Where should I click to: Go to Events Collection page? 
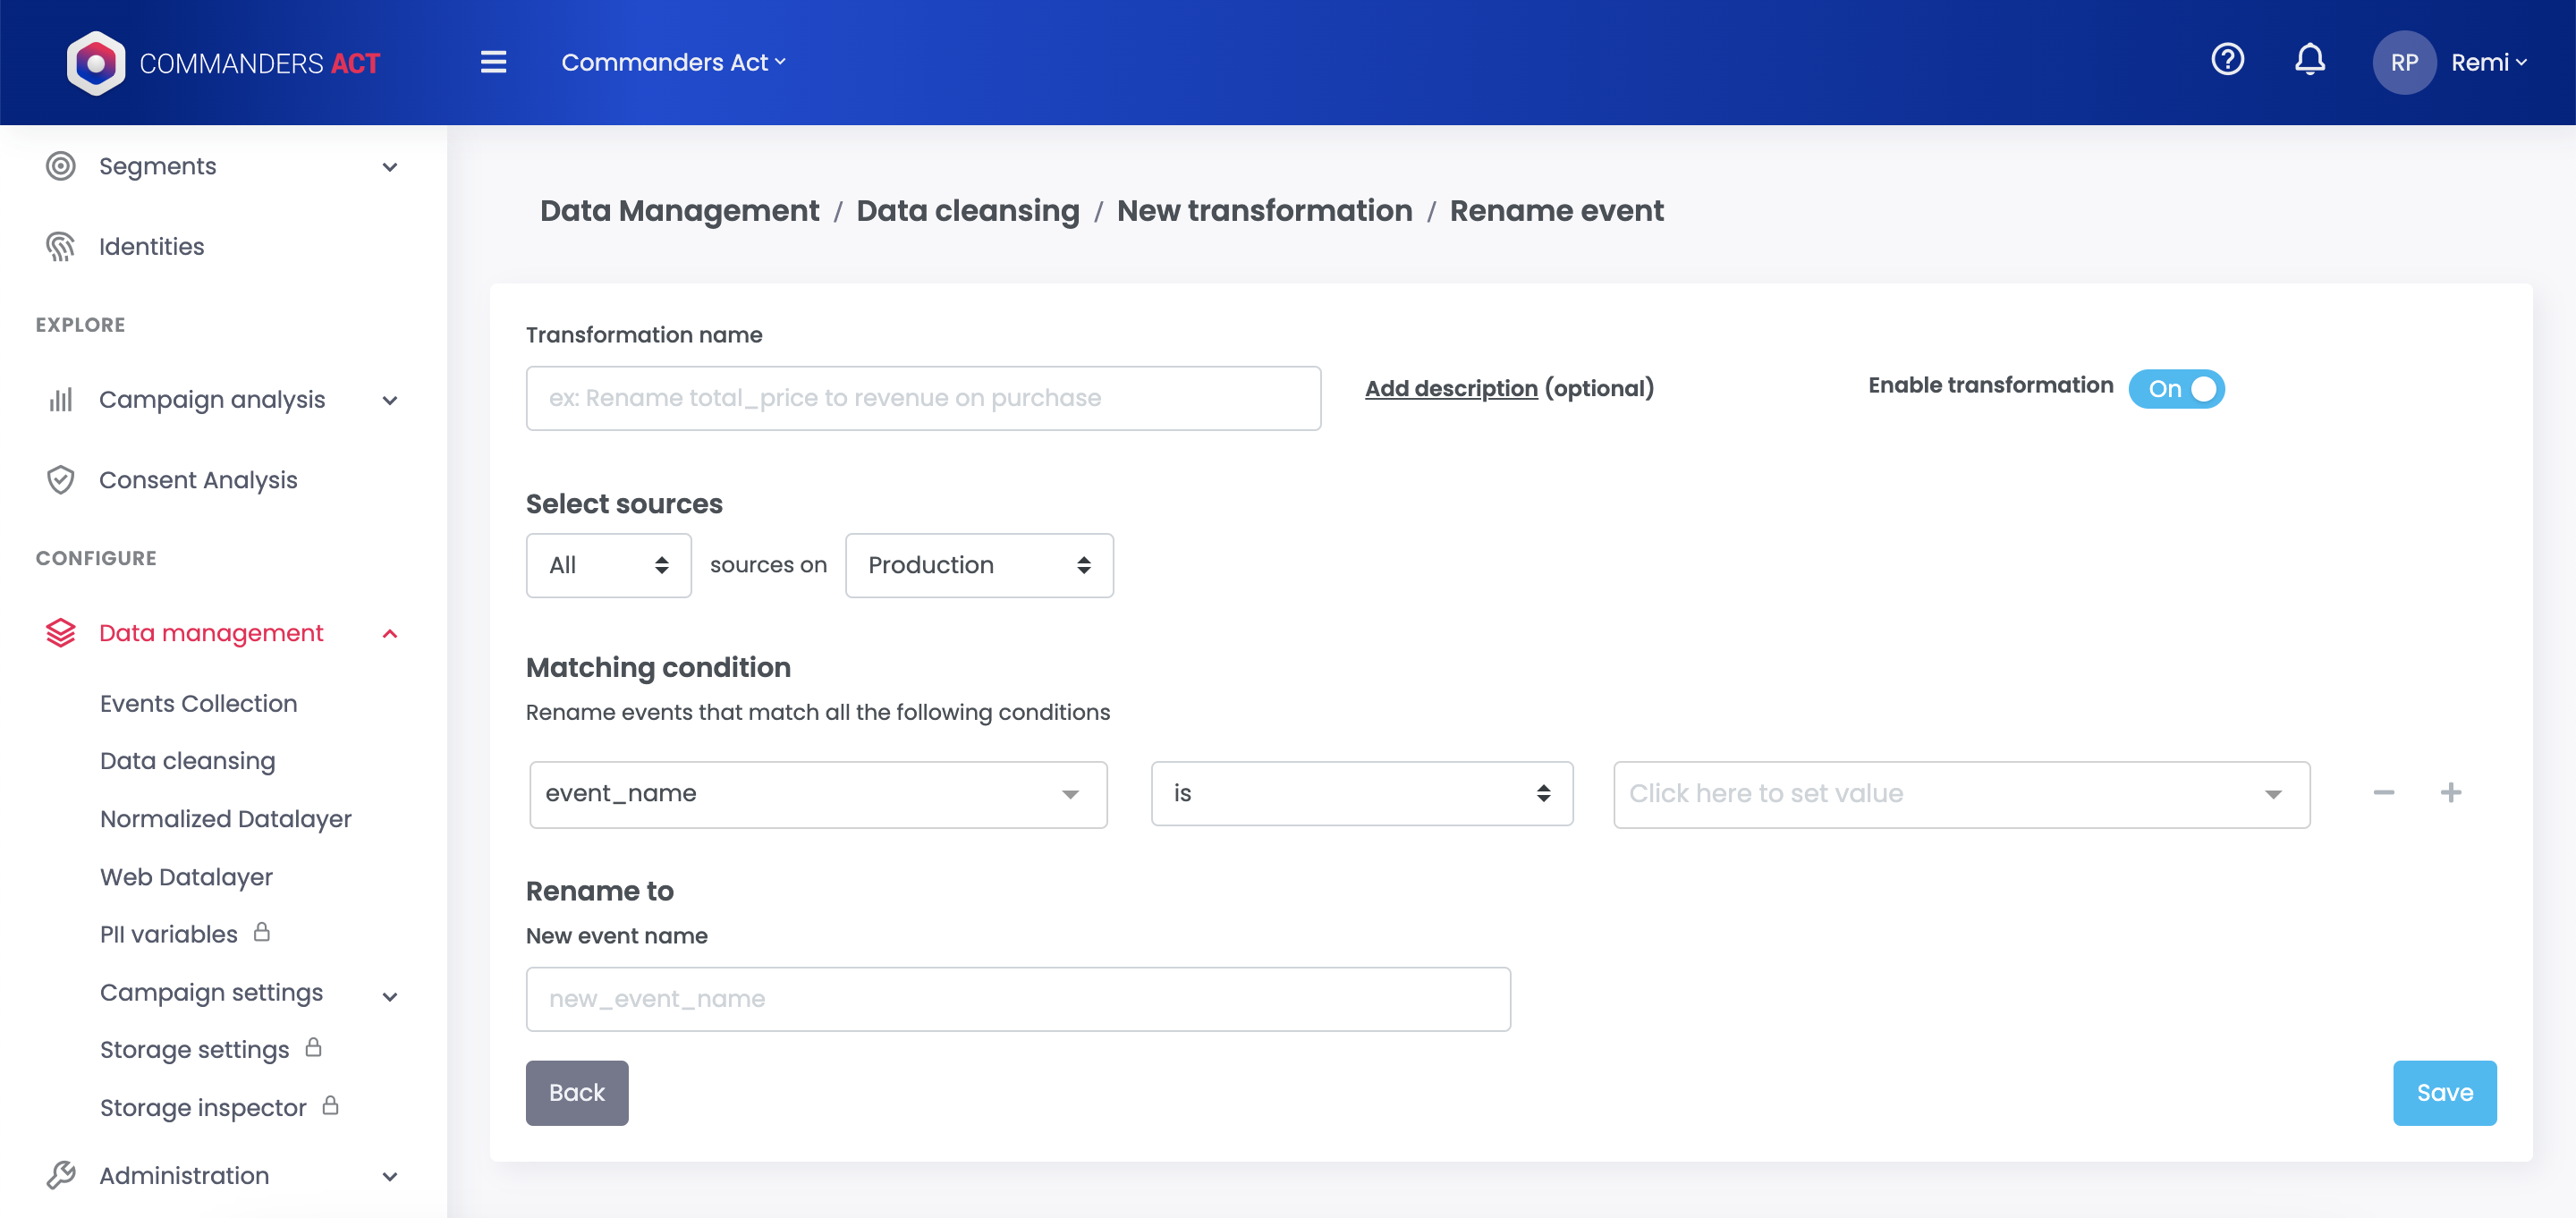tap(199, 703)
